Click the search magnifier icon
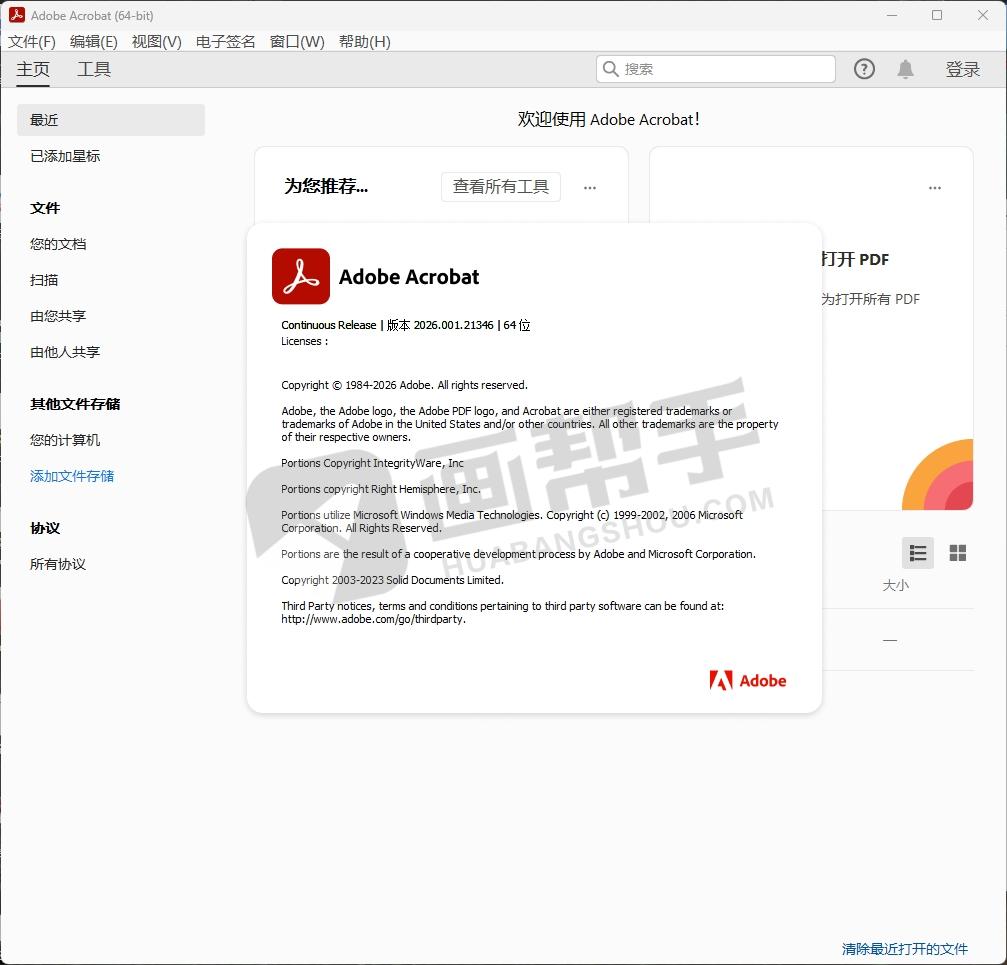The image size is (1007, 965). (x=611, y=69)
